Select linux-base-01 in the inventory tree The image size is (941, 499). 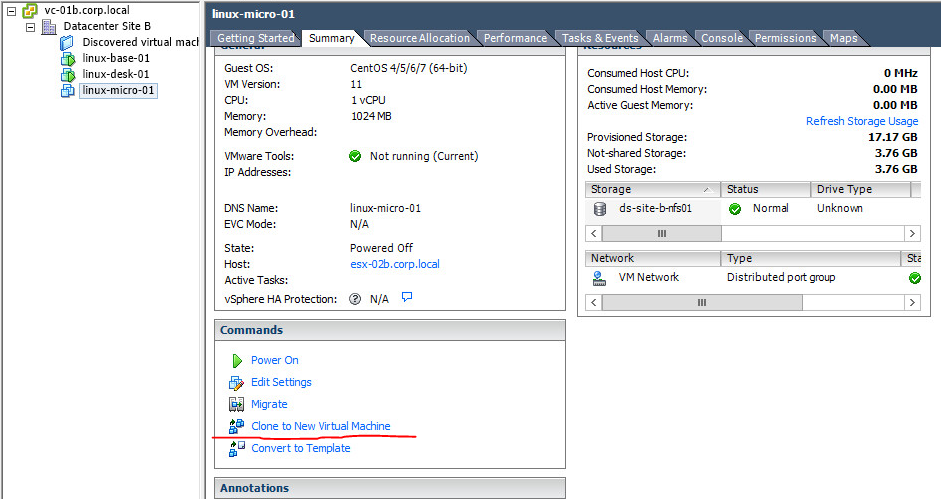pos(116,58)
